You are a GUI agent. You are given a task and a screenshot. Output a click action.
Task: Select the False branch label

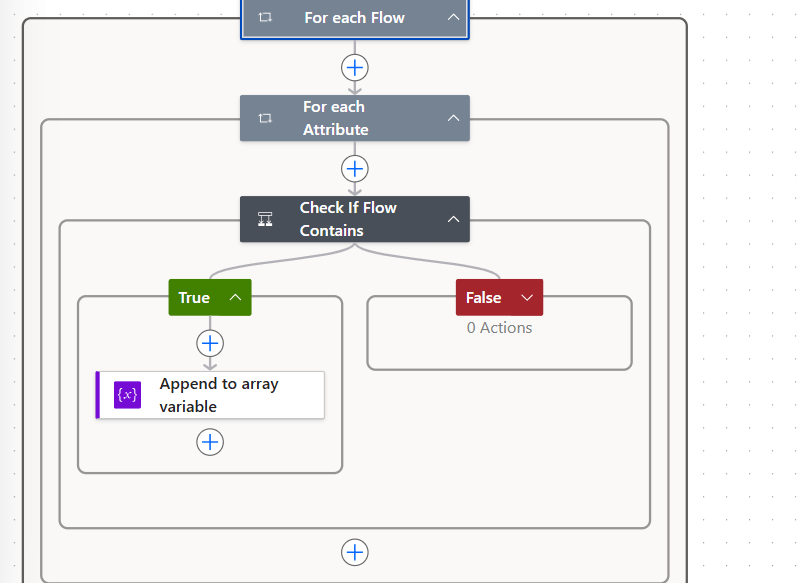pos(483,297)
